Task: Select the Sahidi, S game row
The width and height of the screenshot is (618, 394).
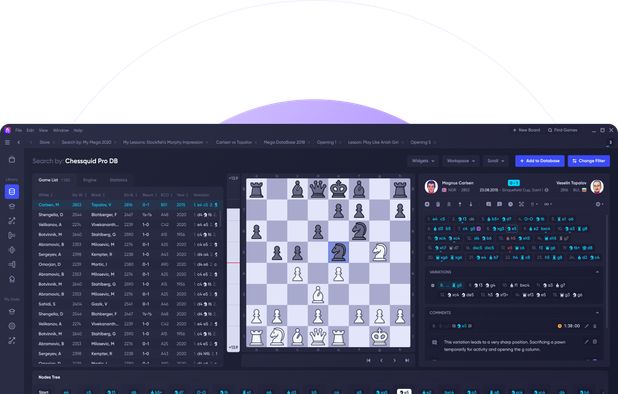Action: coord(128,304)
